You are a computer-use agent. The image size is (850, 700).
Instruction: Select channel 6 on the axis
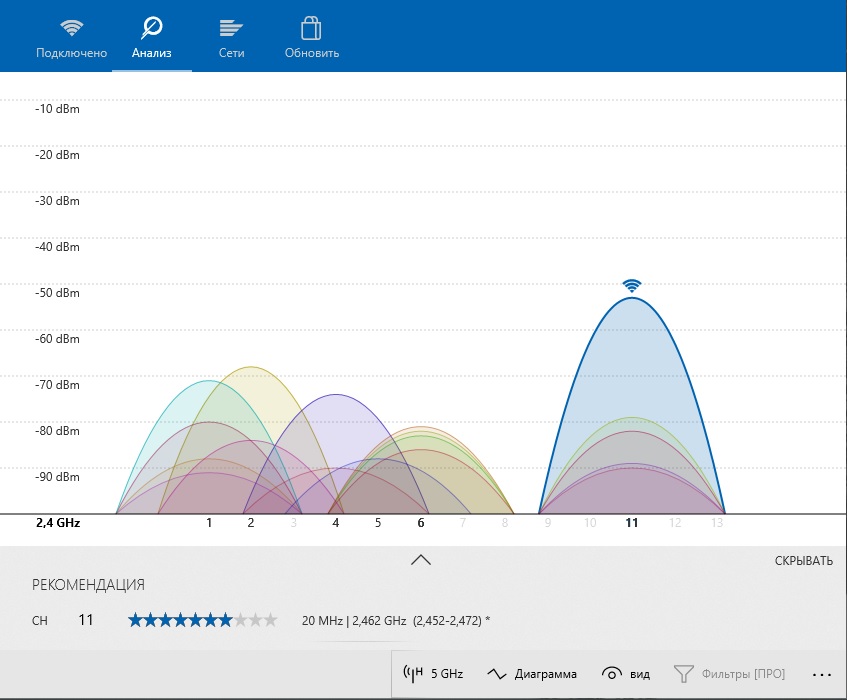click(421, 523)
